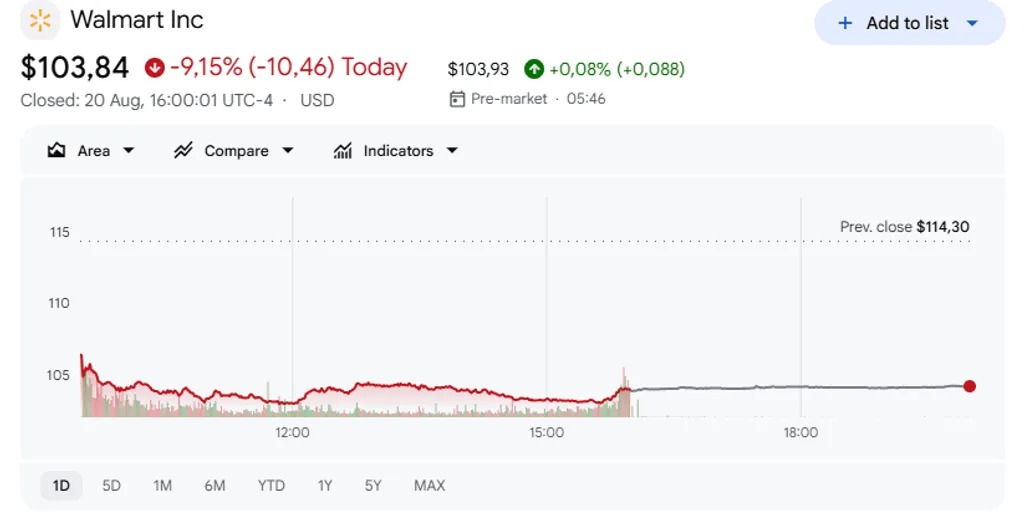Image resolution: width=1024 pixels, height=520 pixels.
Task: Click the grey after-hours price line
Action: pos(797,388)
